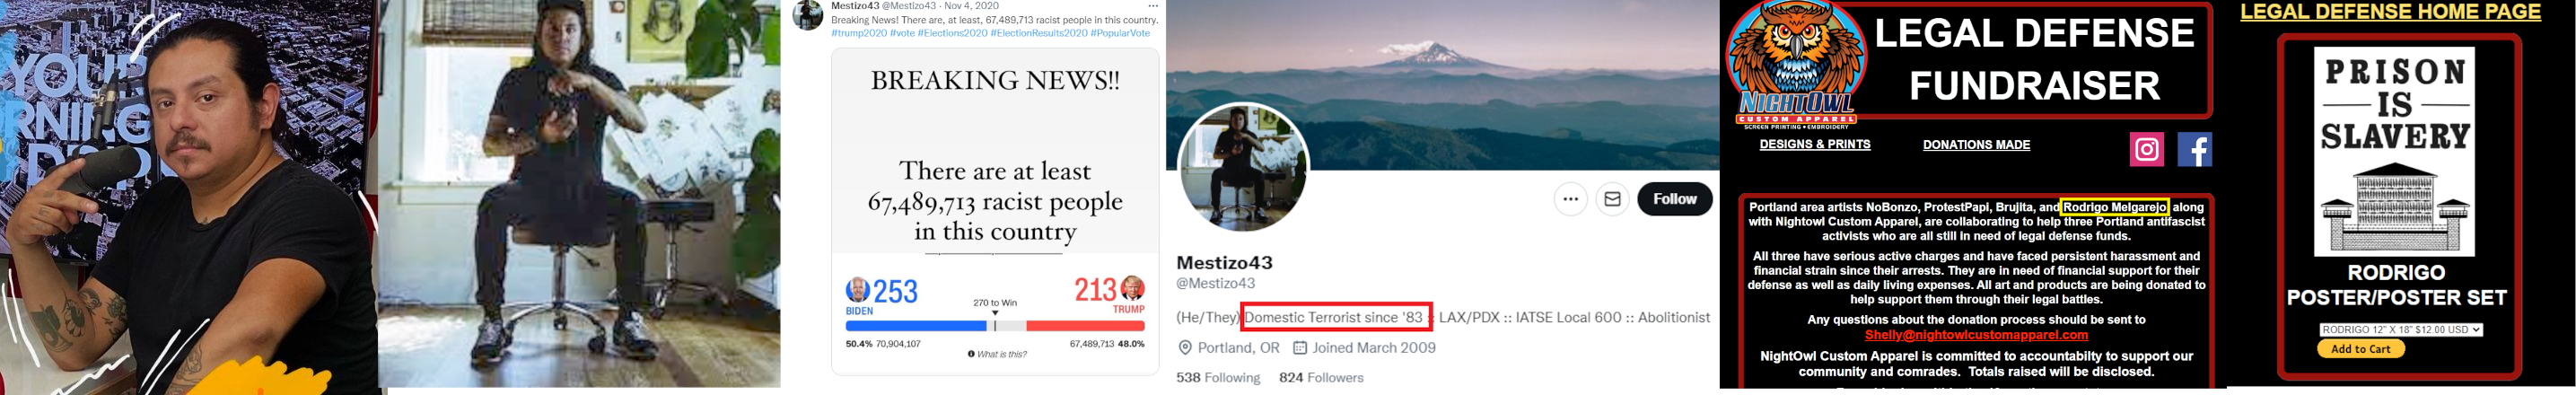Click the envelope message icon on profile
The height and width of the screenshot is (395, 2576).
pyautogui.click(x=1612, y=199)
